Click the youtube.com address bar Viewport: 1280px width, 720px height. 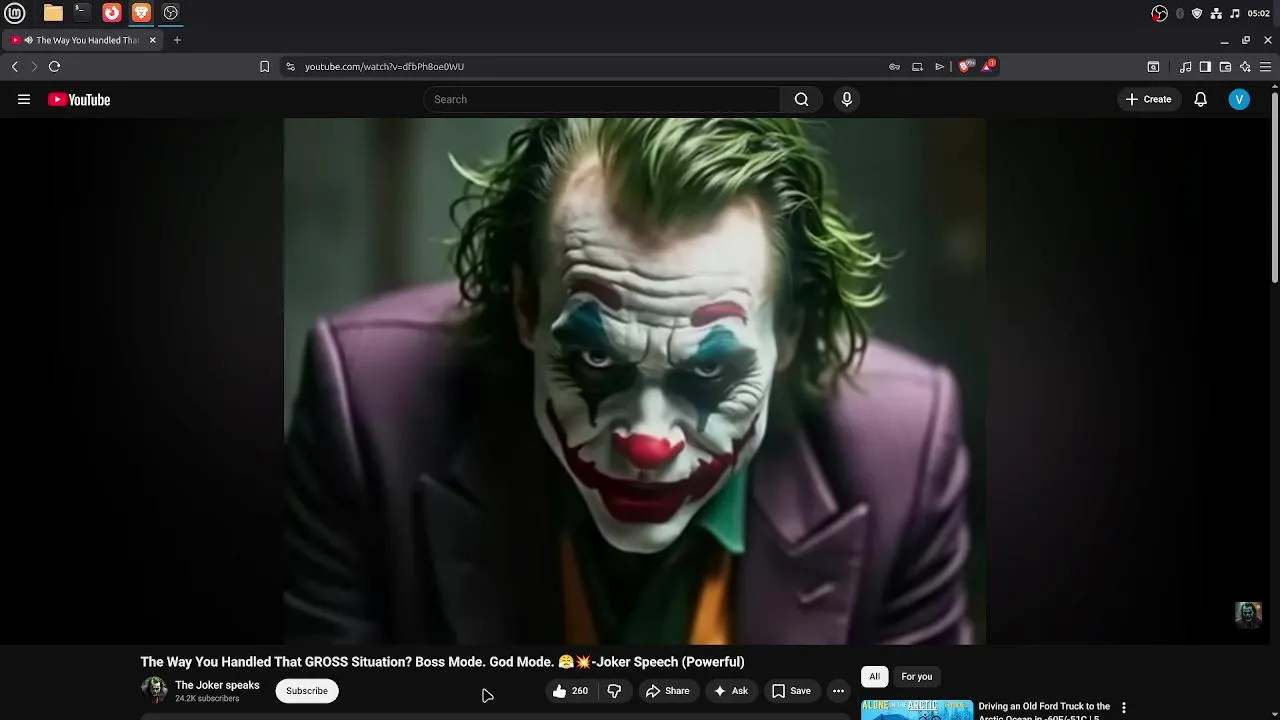pos(590,67)
